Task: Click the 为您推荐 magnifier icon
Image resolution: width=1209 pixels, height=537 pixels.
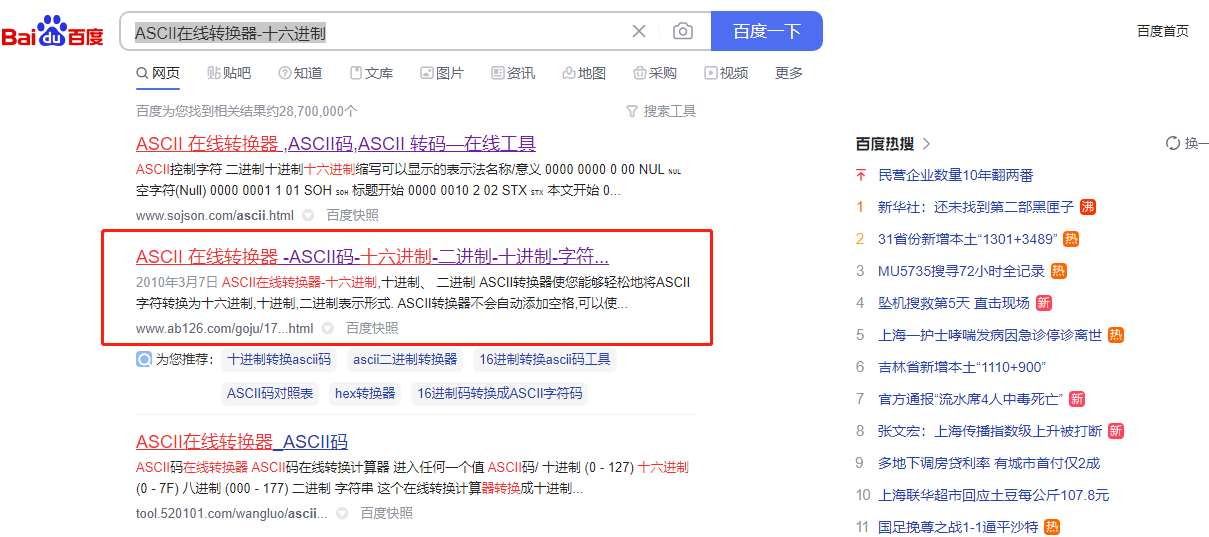Action: coord(144,359)
